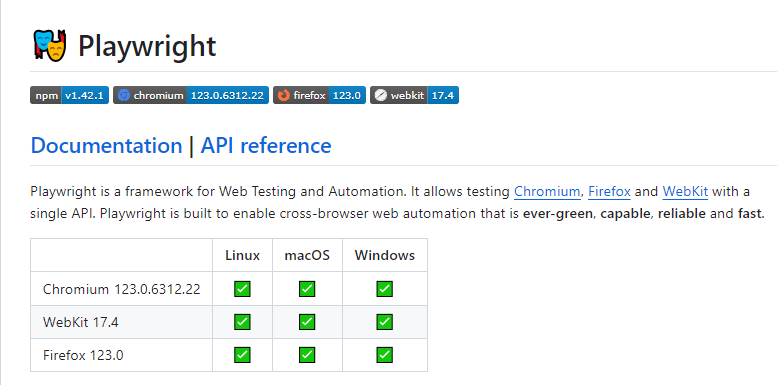Click the Chromium macOS green checkmark
This screenshot has width=781, height=385.
click(307, 289)
